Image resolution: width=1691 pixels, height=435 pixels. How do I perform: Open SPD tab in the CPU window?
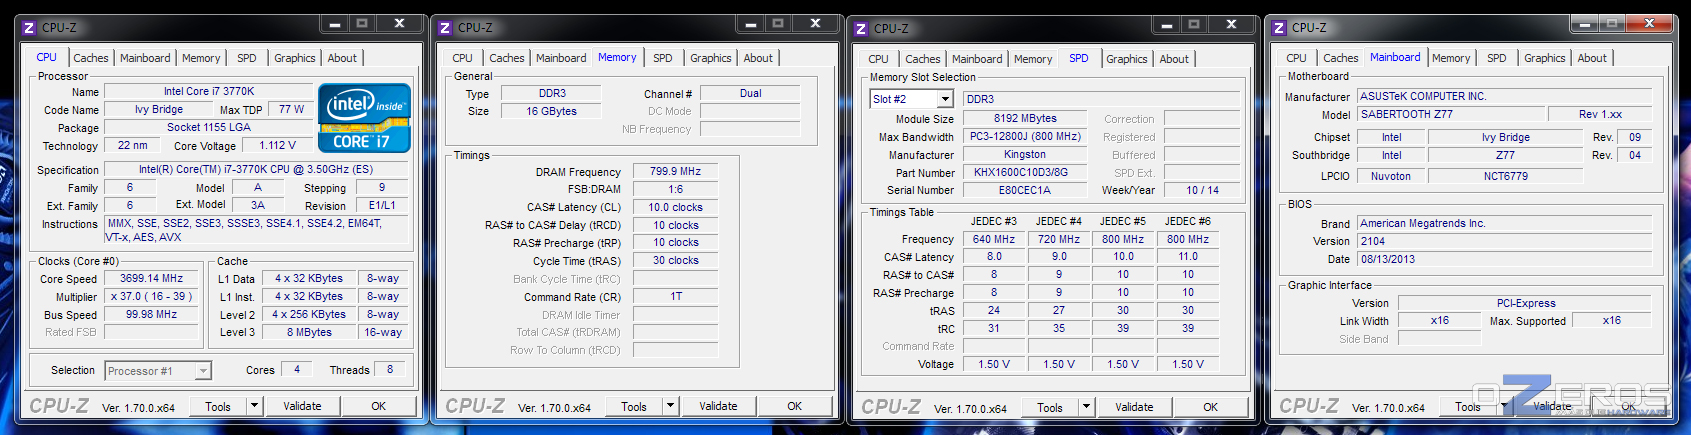coord(247,58)
